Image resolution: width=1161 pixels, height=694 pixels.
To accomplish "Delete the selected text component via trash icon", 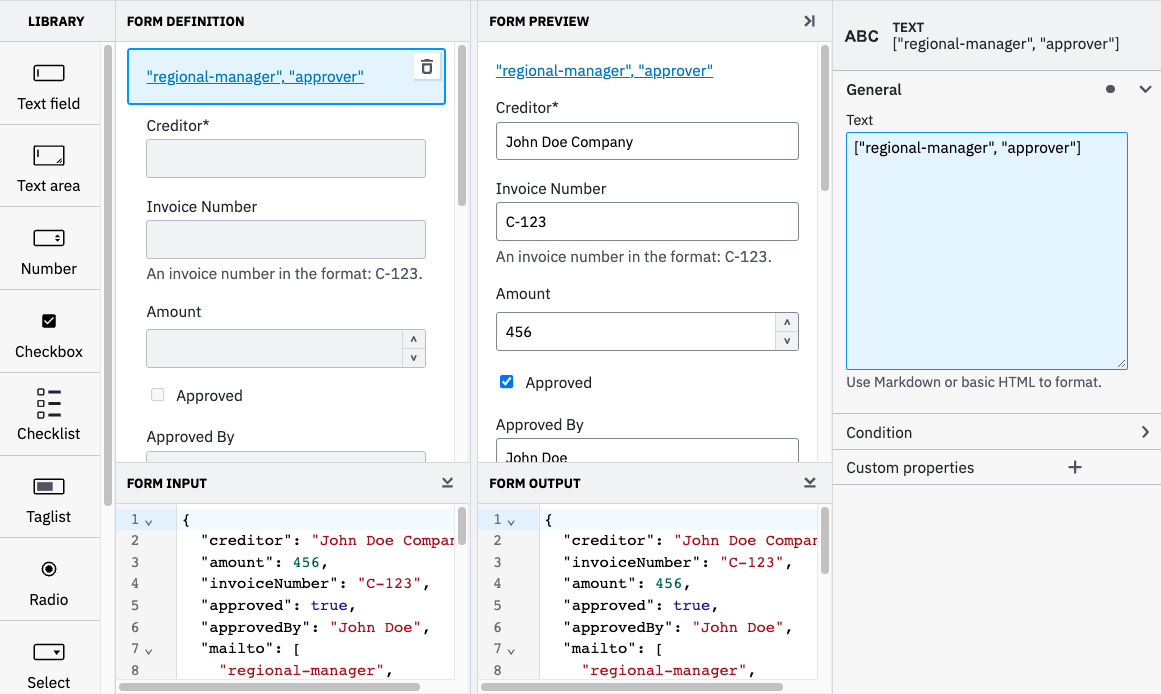I will (426, 66).
